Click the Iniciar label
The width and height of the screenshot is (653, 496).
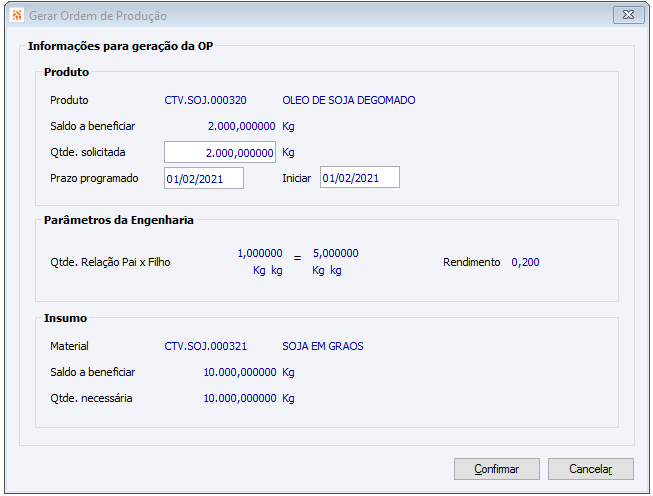tap(297, 178)
